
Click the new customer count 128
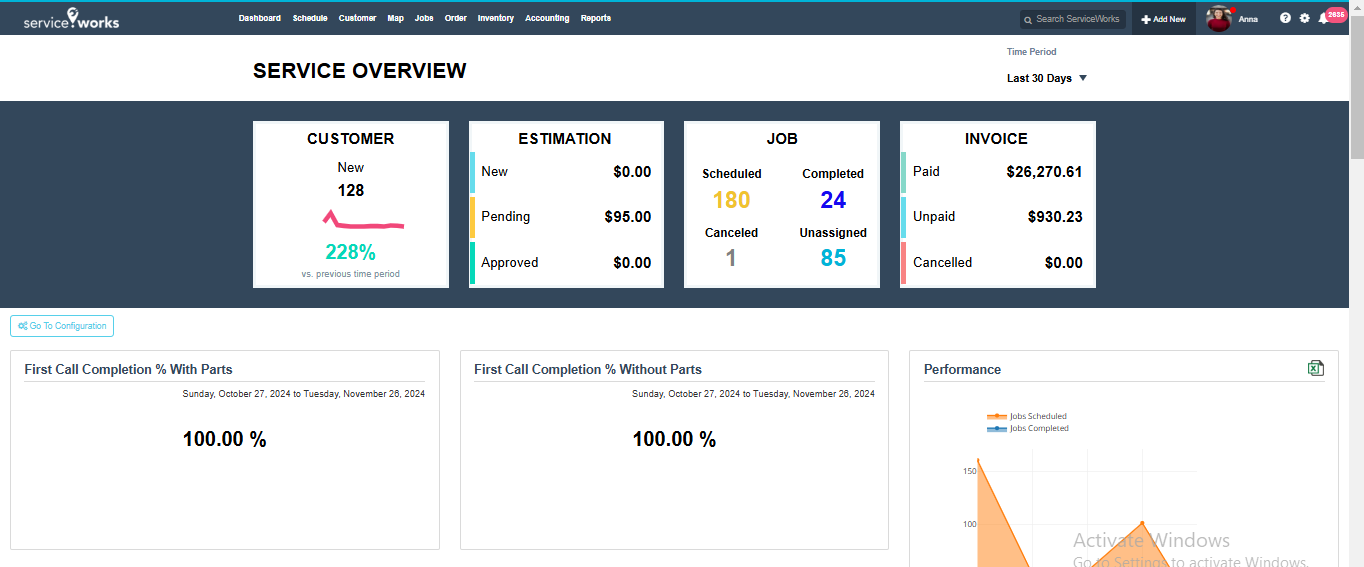(351, 190)
